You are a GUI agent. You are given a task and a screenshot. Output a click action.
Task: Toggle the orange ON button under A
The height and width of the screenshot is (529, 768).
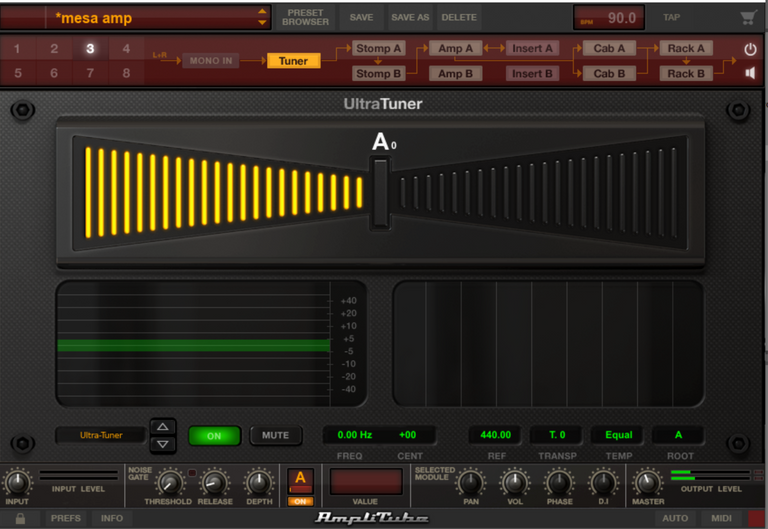click(300, 501)
